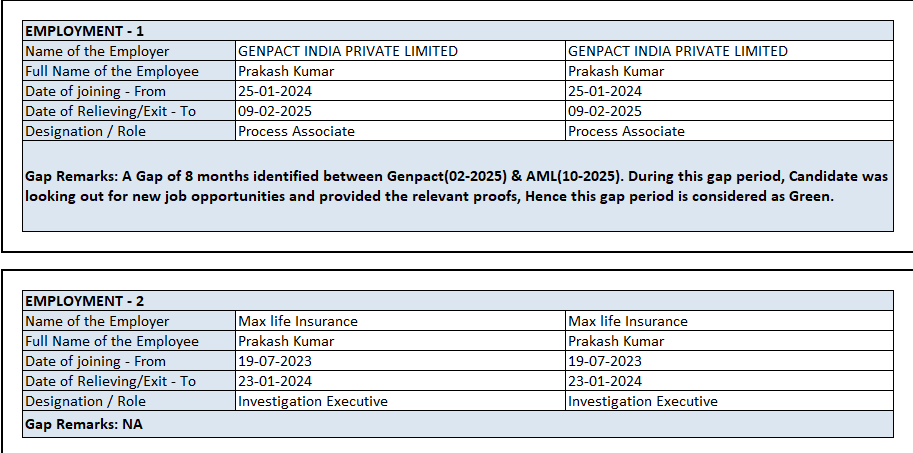The width and height of the screenshot is (913, 453).
Task: Click the first 19-07-2023 date cell
Action: [x=272, y=361]
